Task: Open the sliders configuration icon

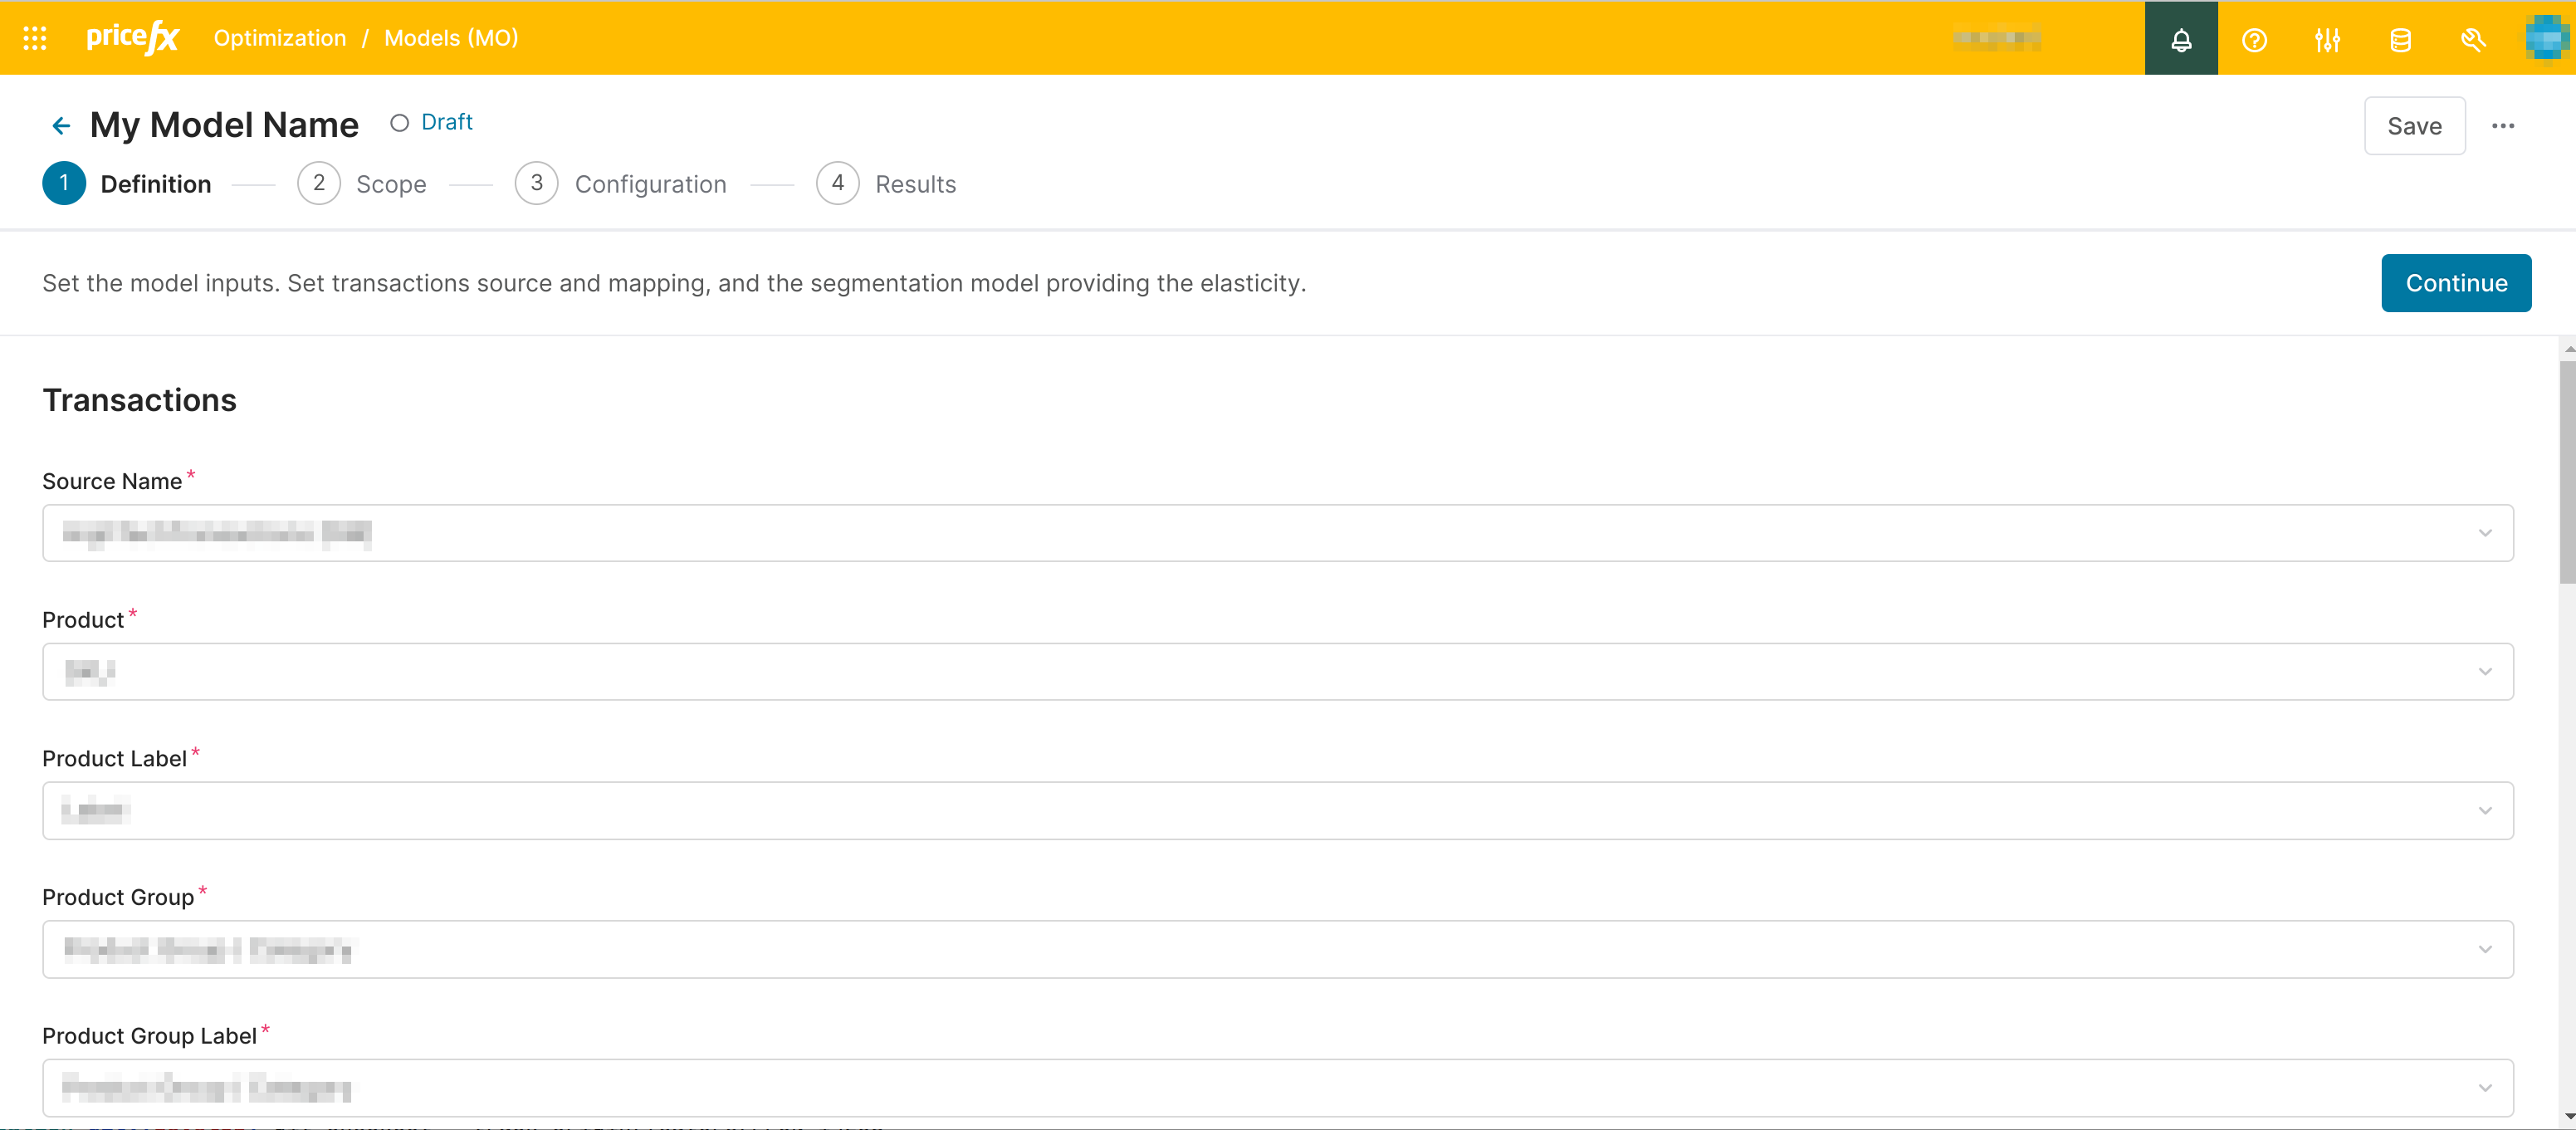Action: [x=2327, y=39]
